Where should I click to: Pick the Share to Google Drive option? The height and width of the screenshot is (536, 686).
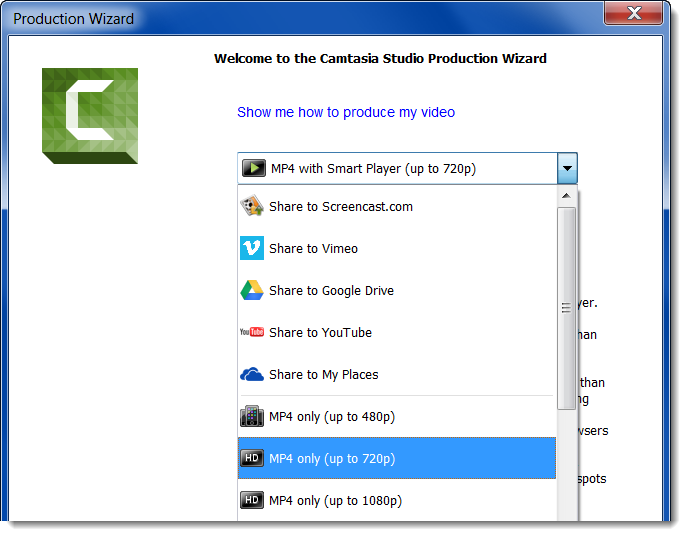(396, 291)
